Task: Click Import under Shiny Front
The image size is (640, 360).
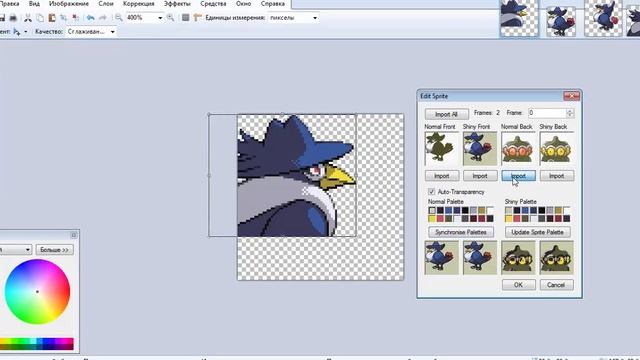Action: pos(480,176)
